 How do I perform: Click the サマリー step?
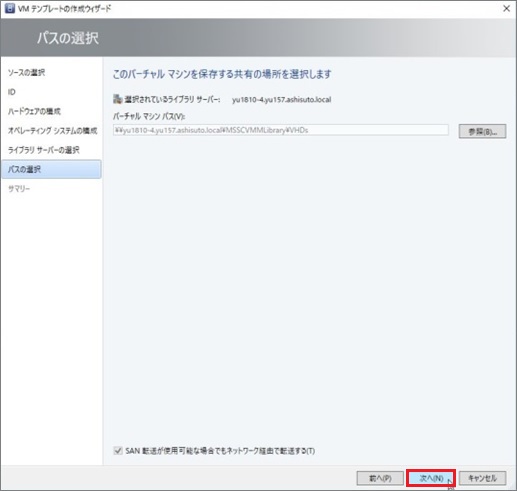(19, 189)
